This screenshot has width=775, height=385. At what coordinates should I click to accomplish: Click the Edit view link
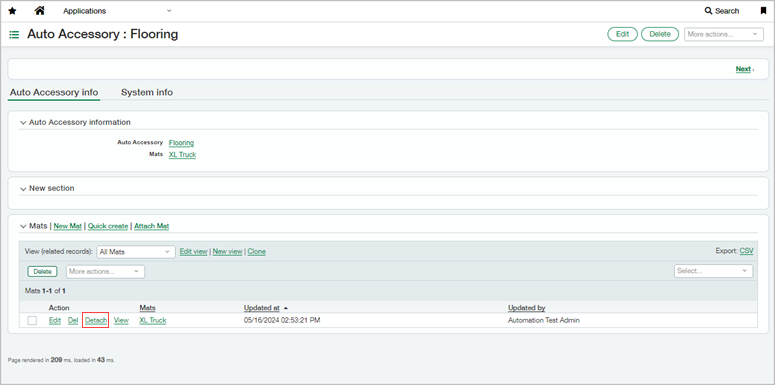pos(193,252)
